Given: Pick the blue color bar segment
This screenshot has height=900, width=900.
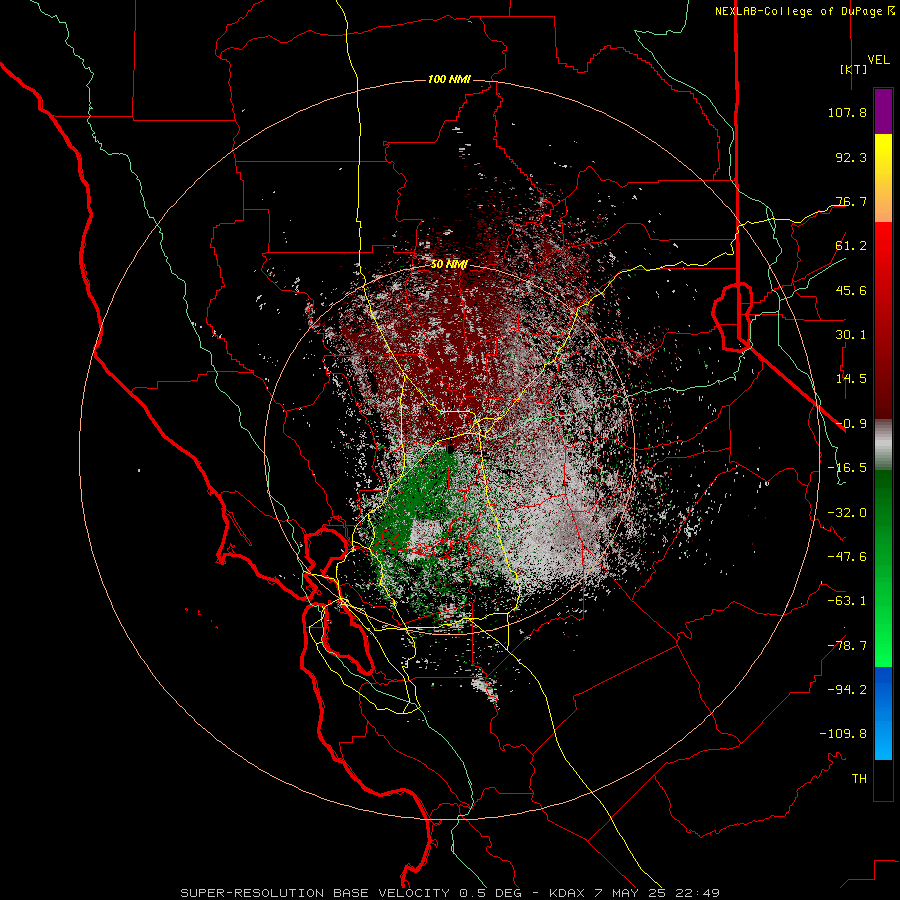Looking at the screenshot, I should (883, 713).
